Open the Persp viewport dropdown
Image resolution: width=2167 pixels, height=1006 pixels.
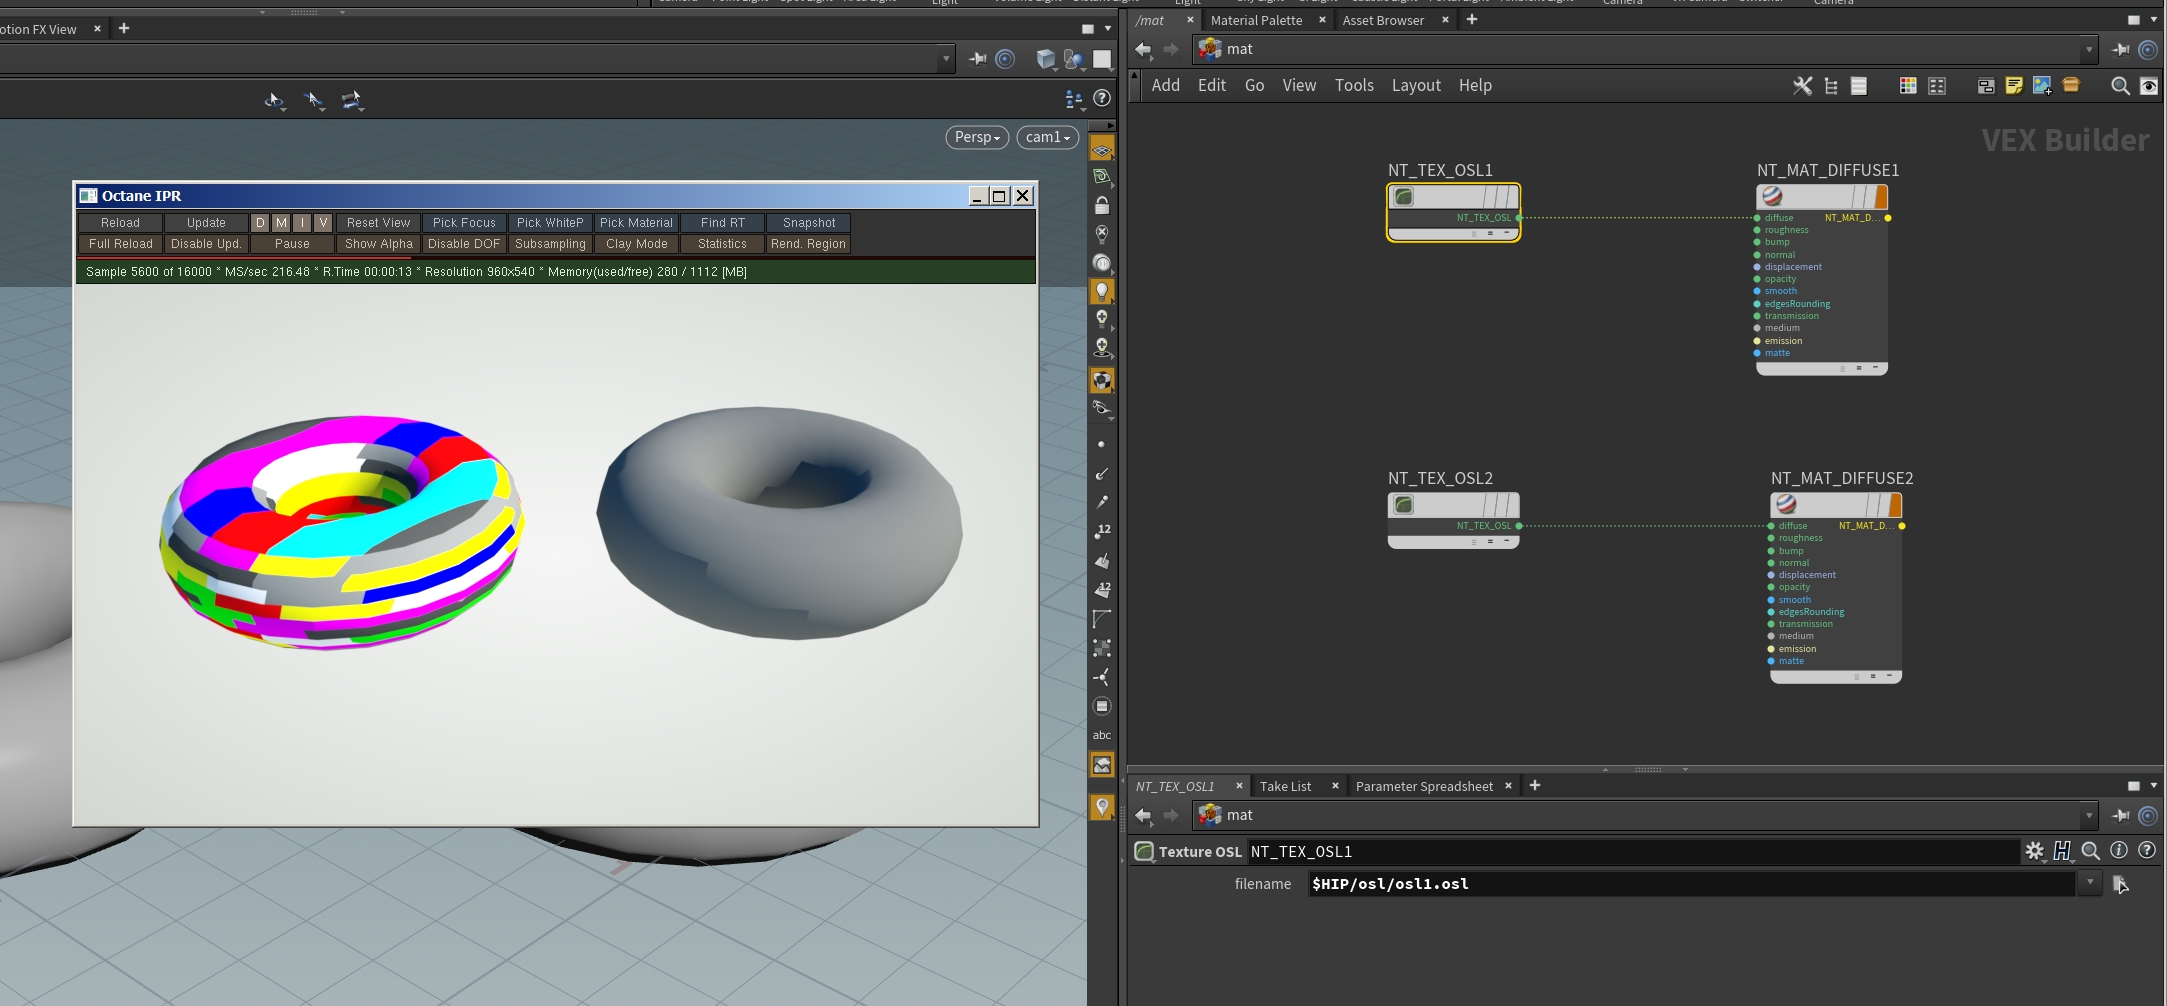(976, 137)
